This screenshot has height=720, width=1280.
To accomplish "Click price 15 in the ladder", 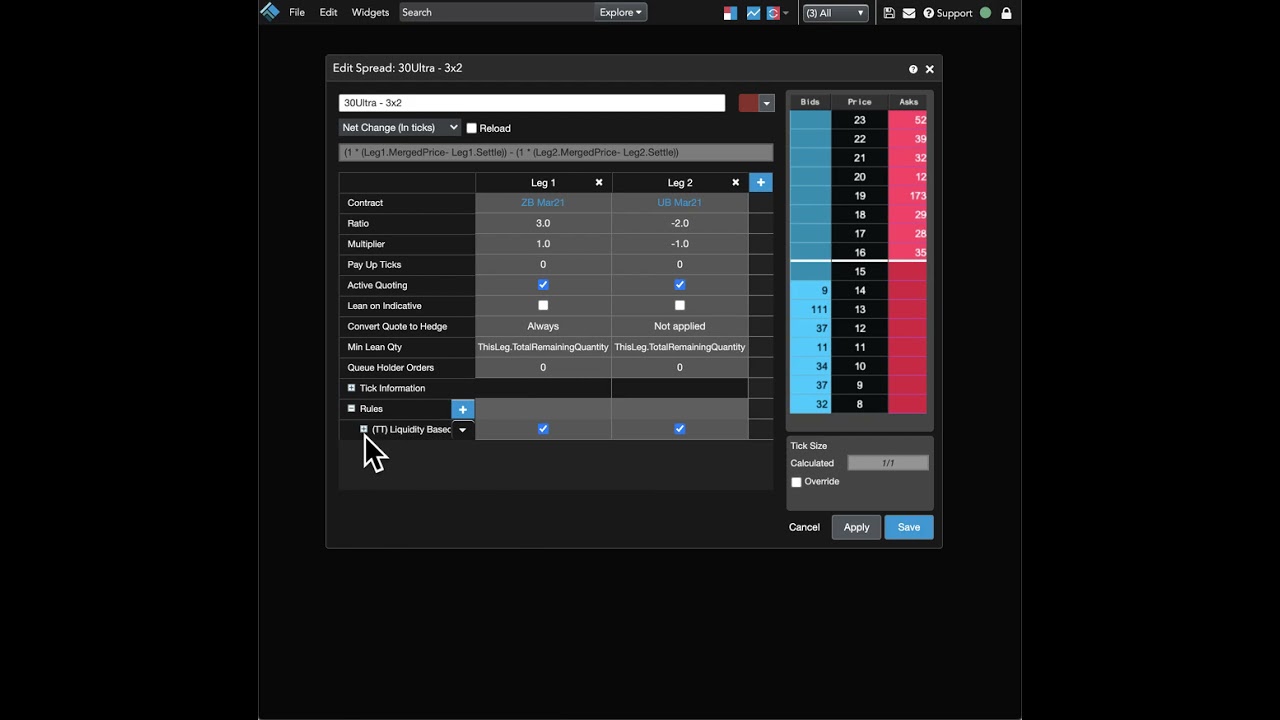I will click(x=860, y=272).
